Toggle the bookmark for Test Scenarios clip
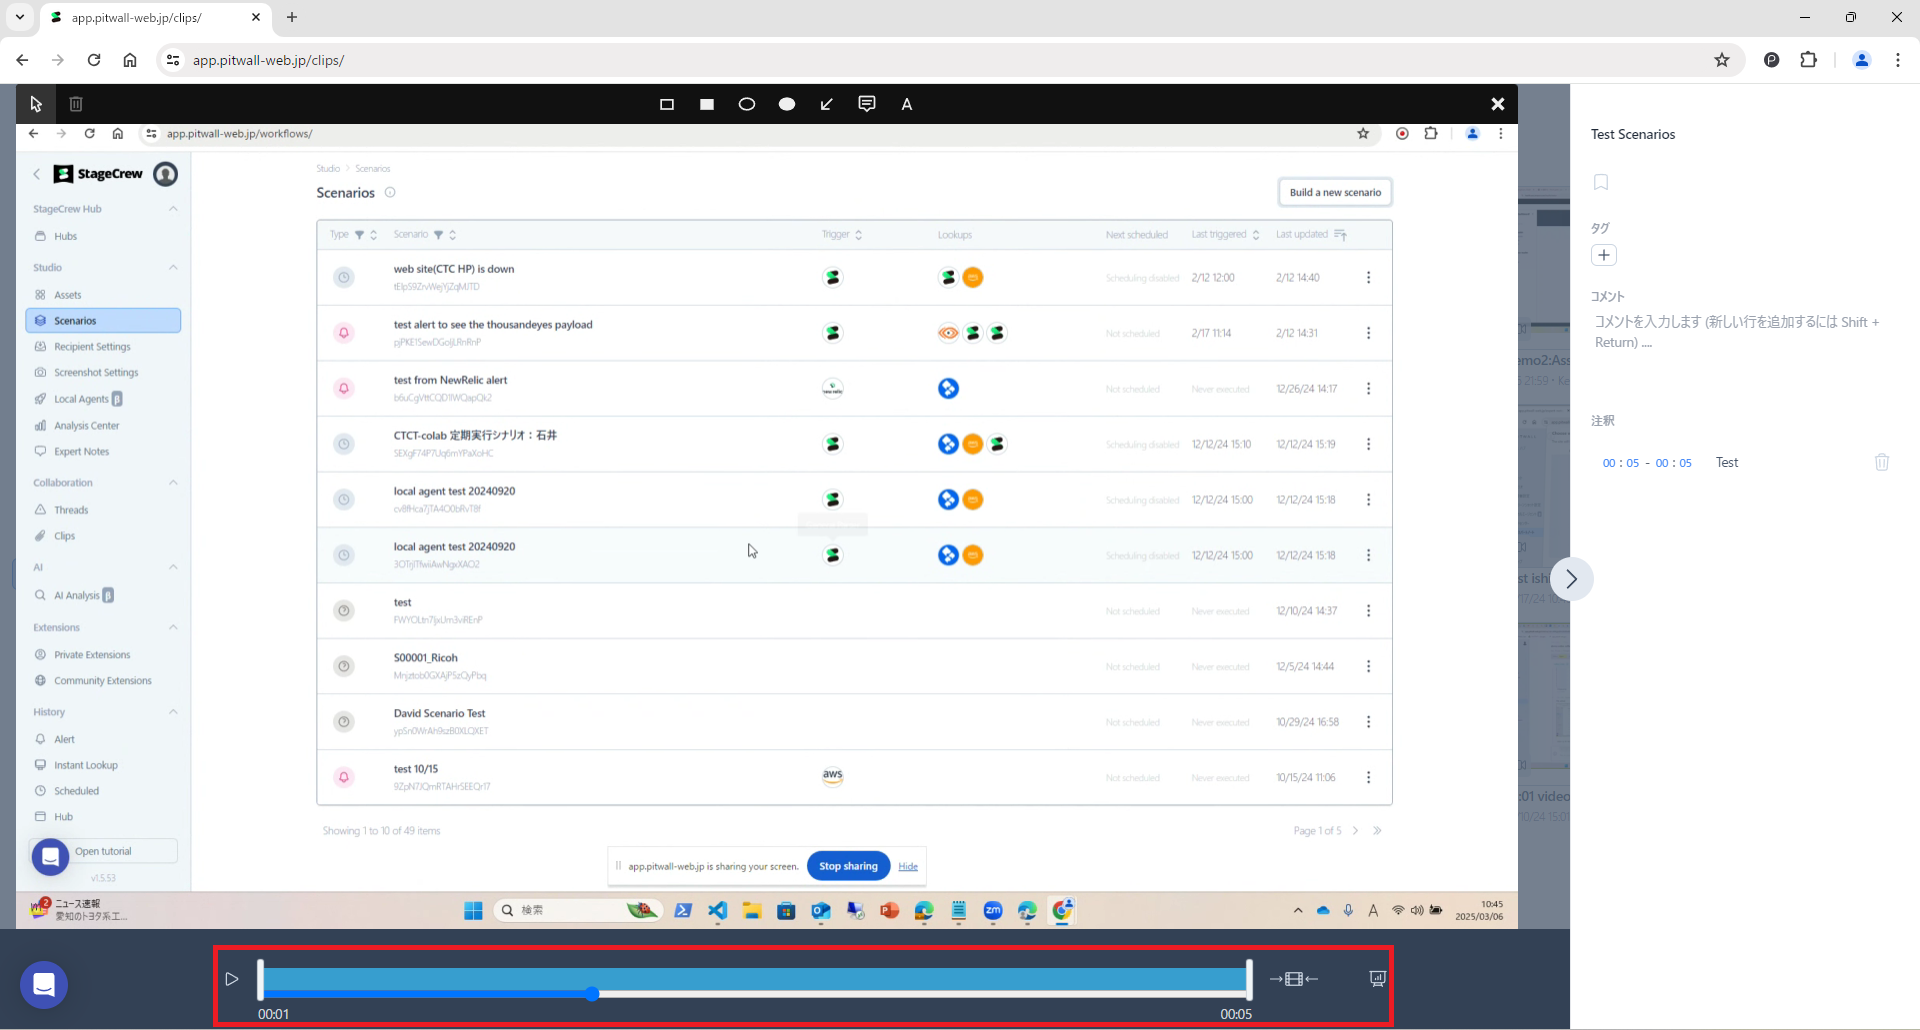This screenshot has height=1030, width=1920. point(1601,182)
